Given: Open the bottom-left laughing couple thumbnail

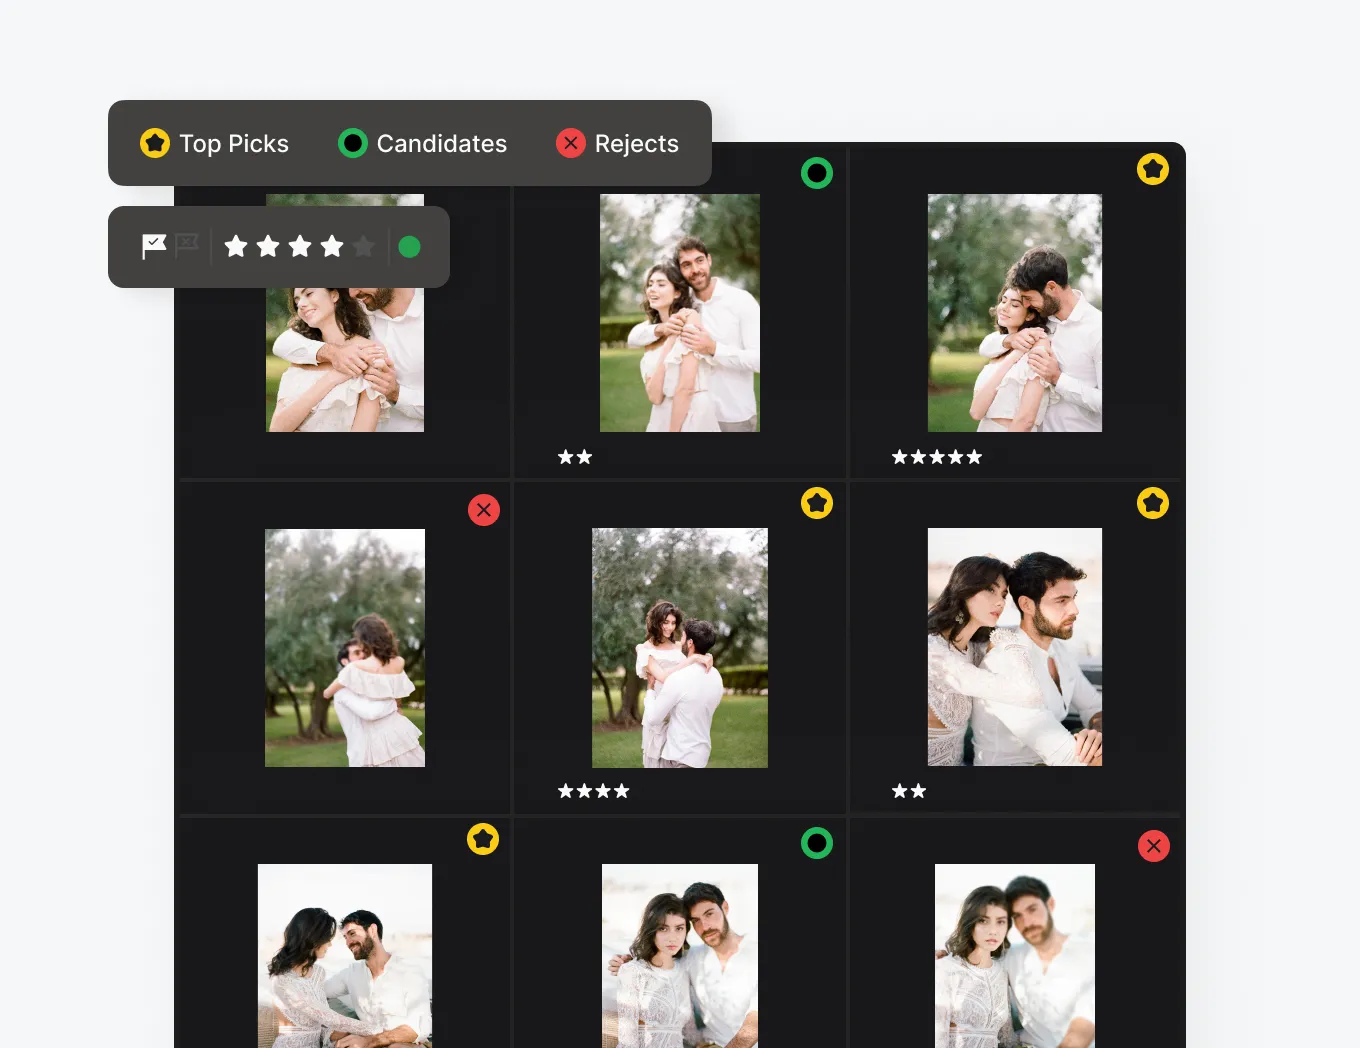Looking at the screenshot, I should [345, 956].
